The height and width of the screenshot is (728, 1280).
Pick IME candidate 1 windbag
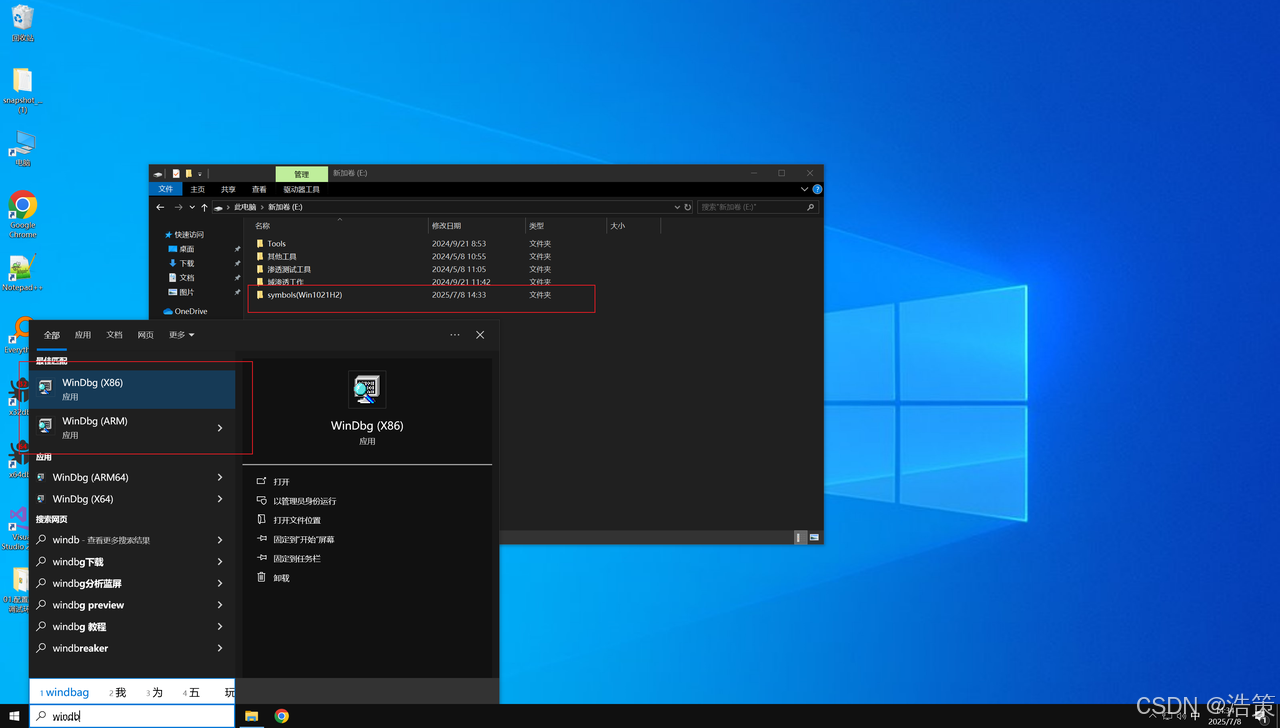click(x=65, y=692)
